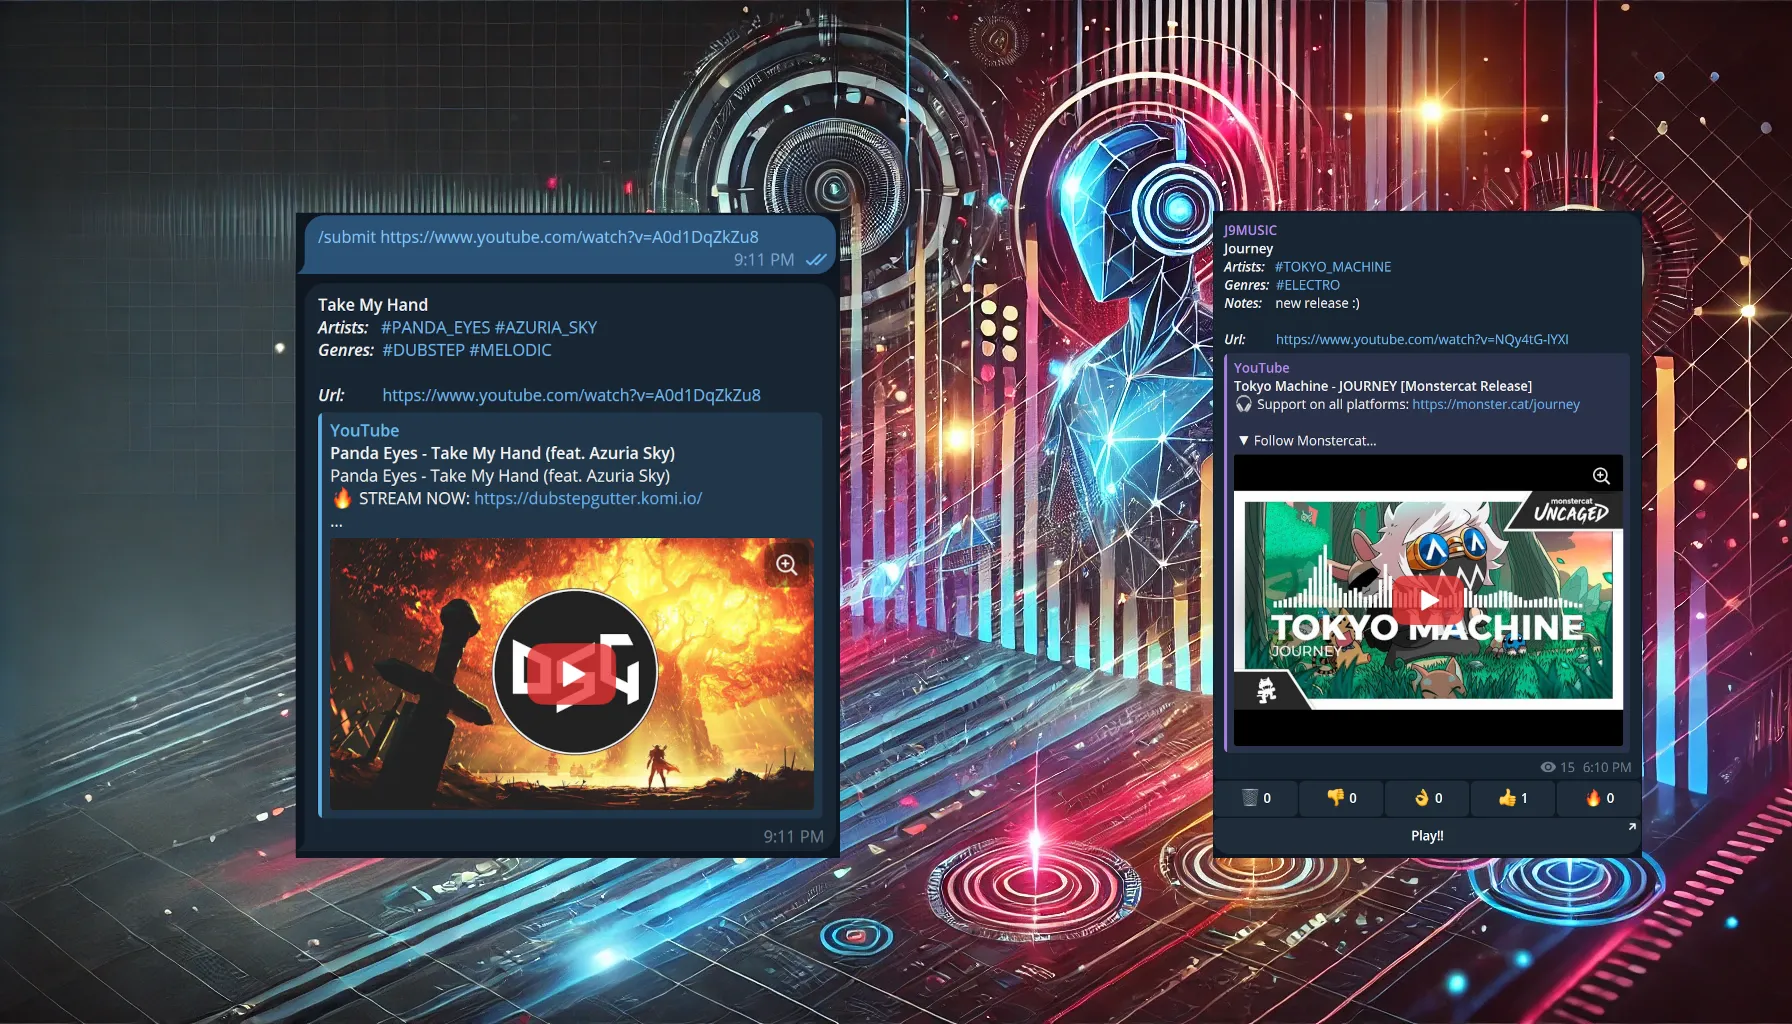1792x1024 pixels.
Task: Play the Panda Eyes Take My Hand video
Action: (574, 674)
